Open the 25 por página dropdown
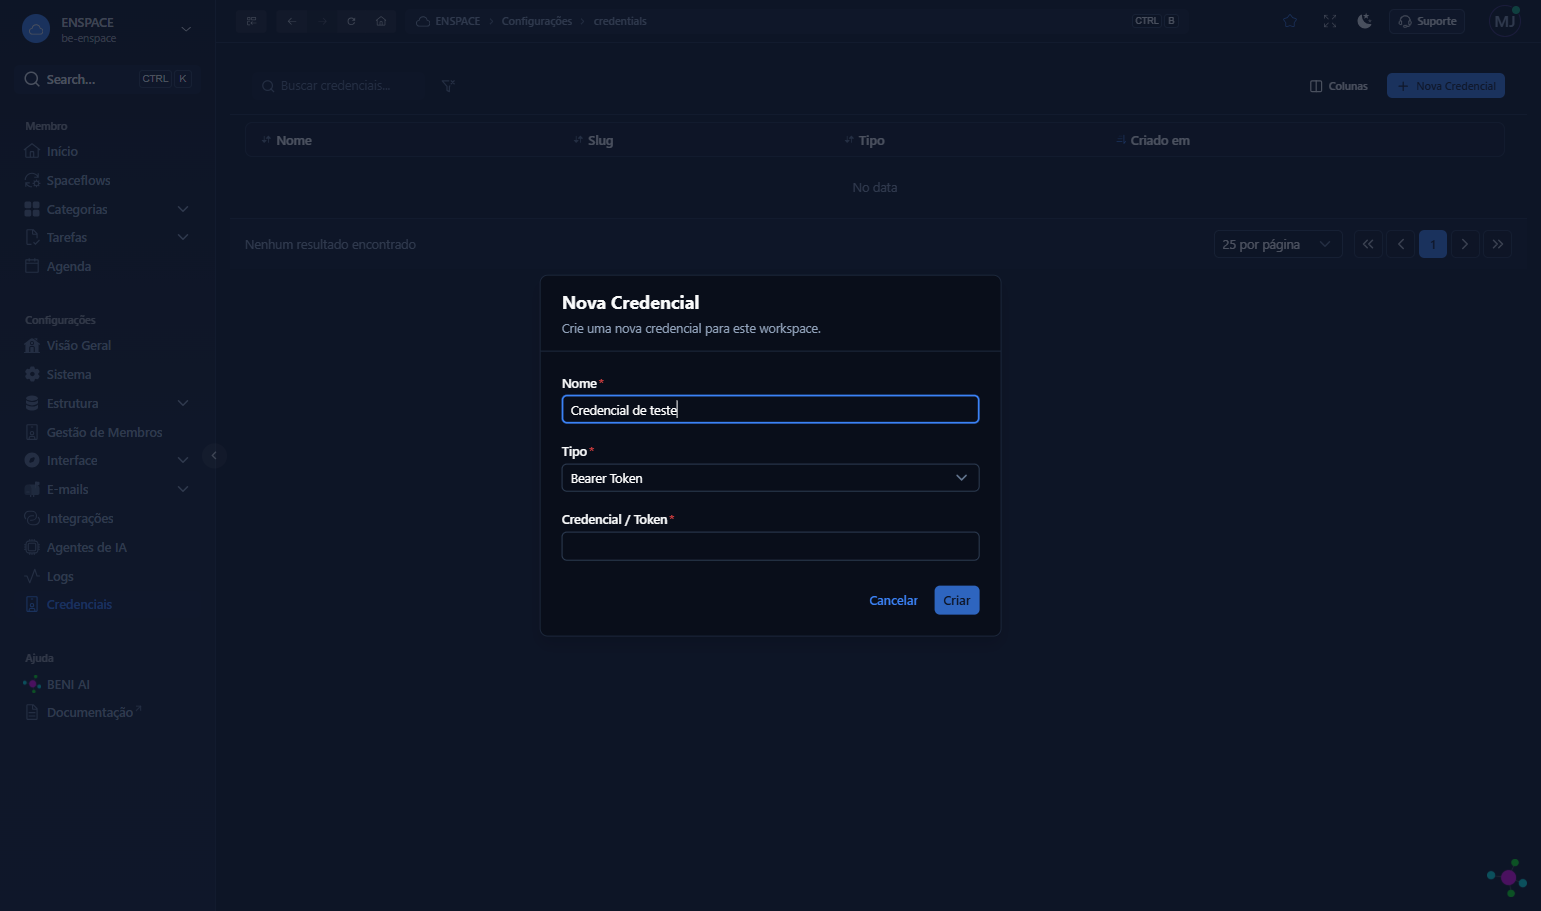1541x911 pixels. (x=1277, y=244)
